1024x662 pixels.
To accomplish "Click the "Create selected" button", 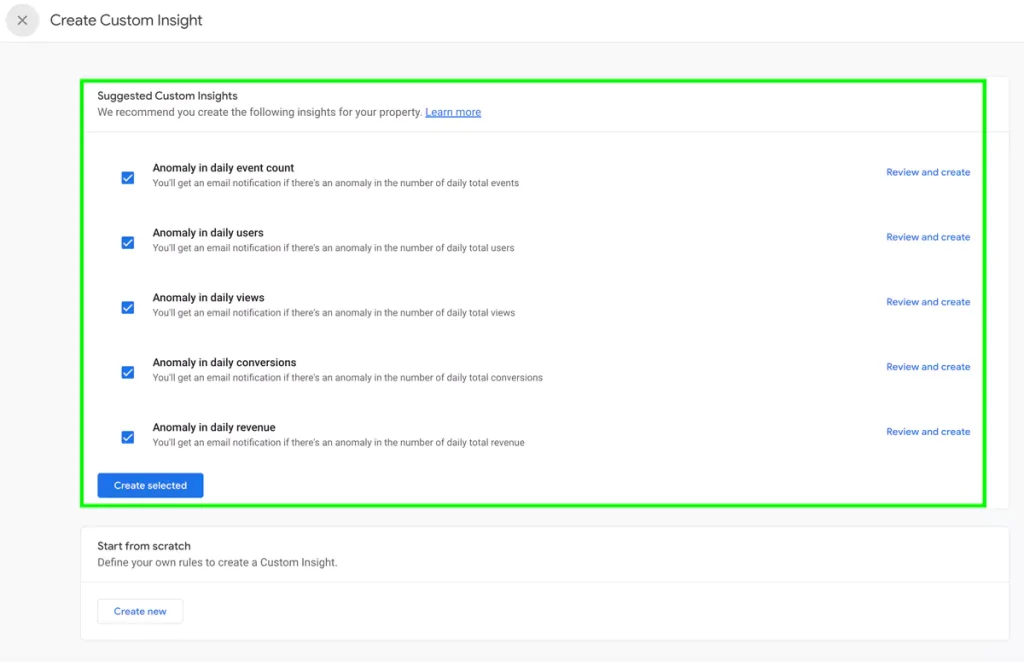I will pos(150,485).
